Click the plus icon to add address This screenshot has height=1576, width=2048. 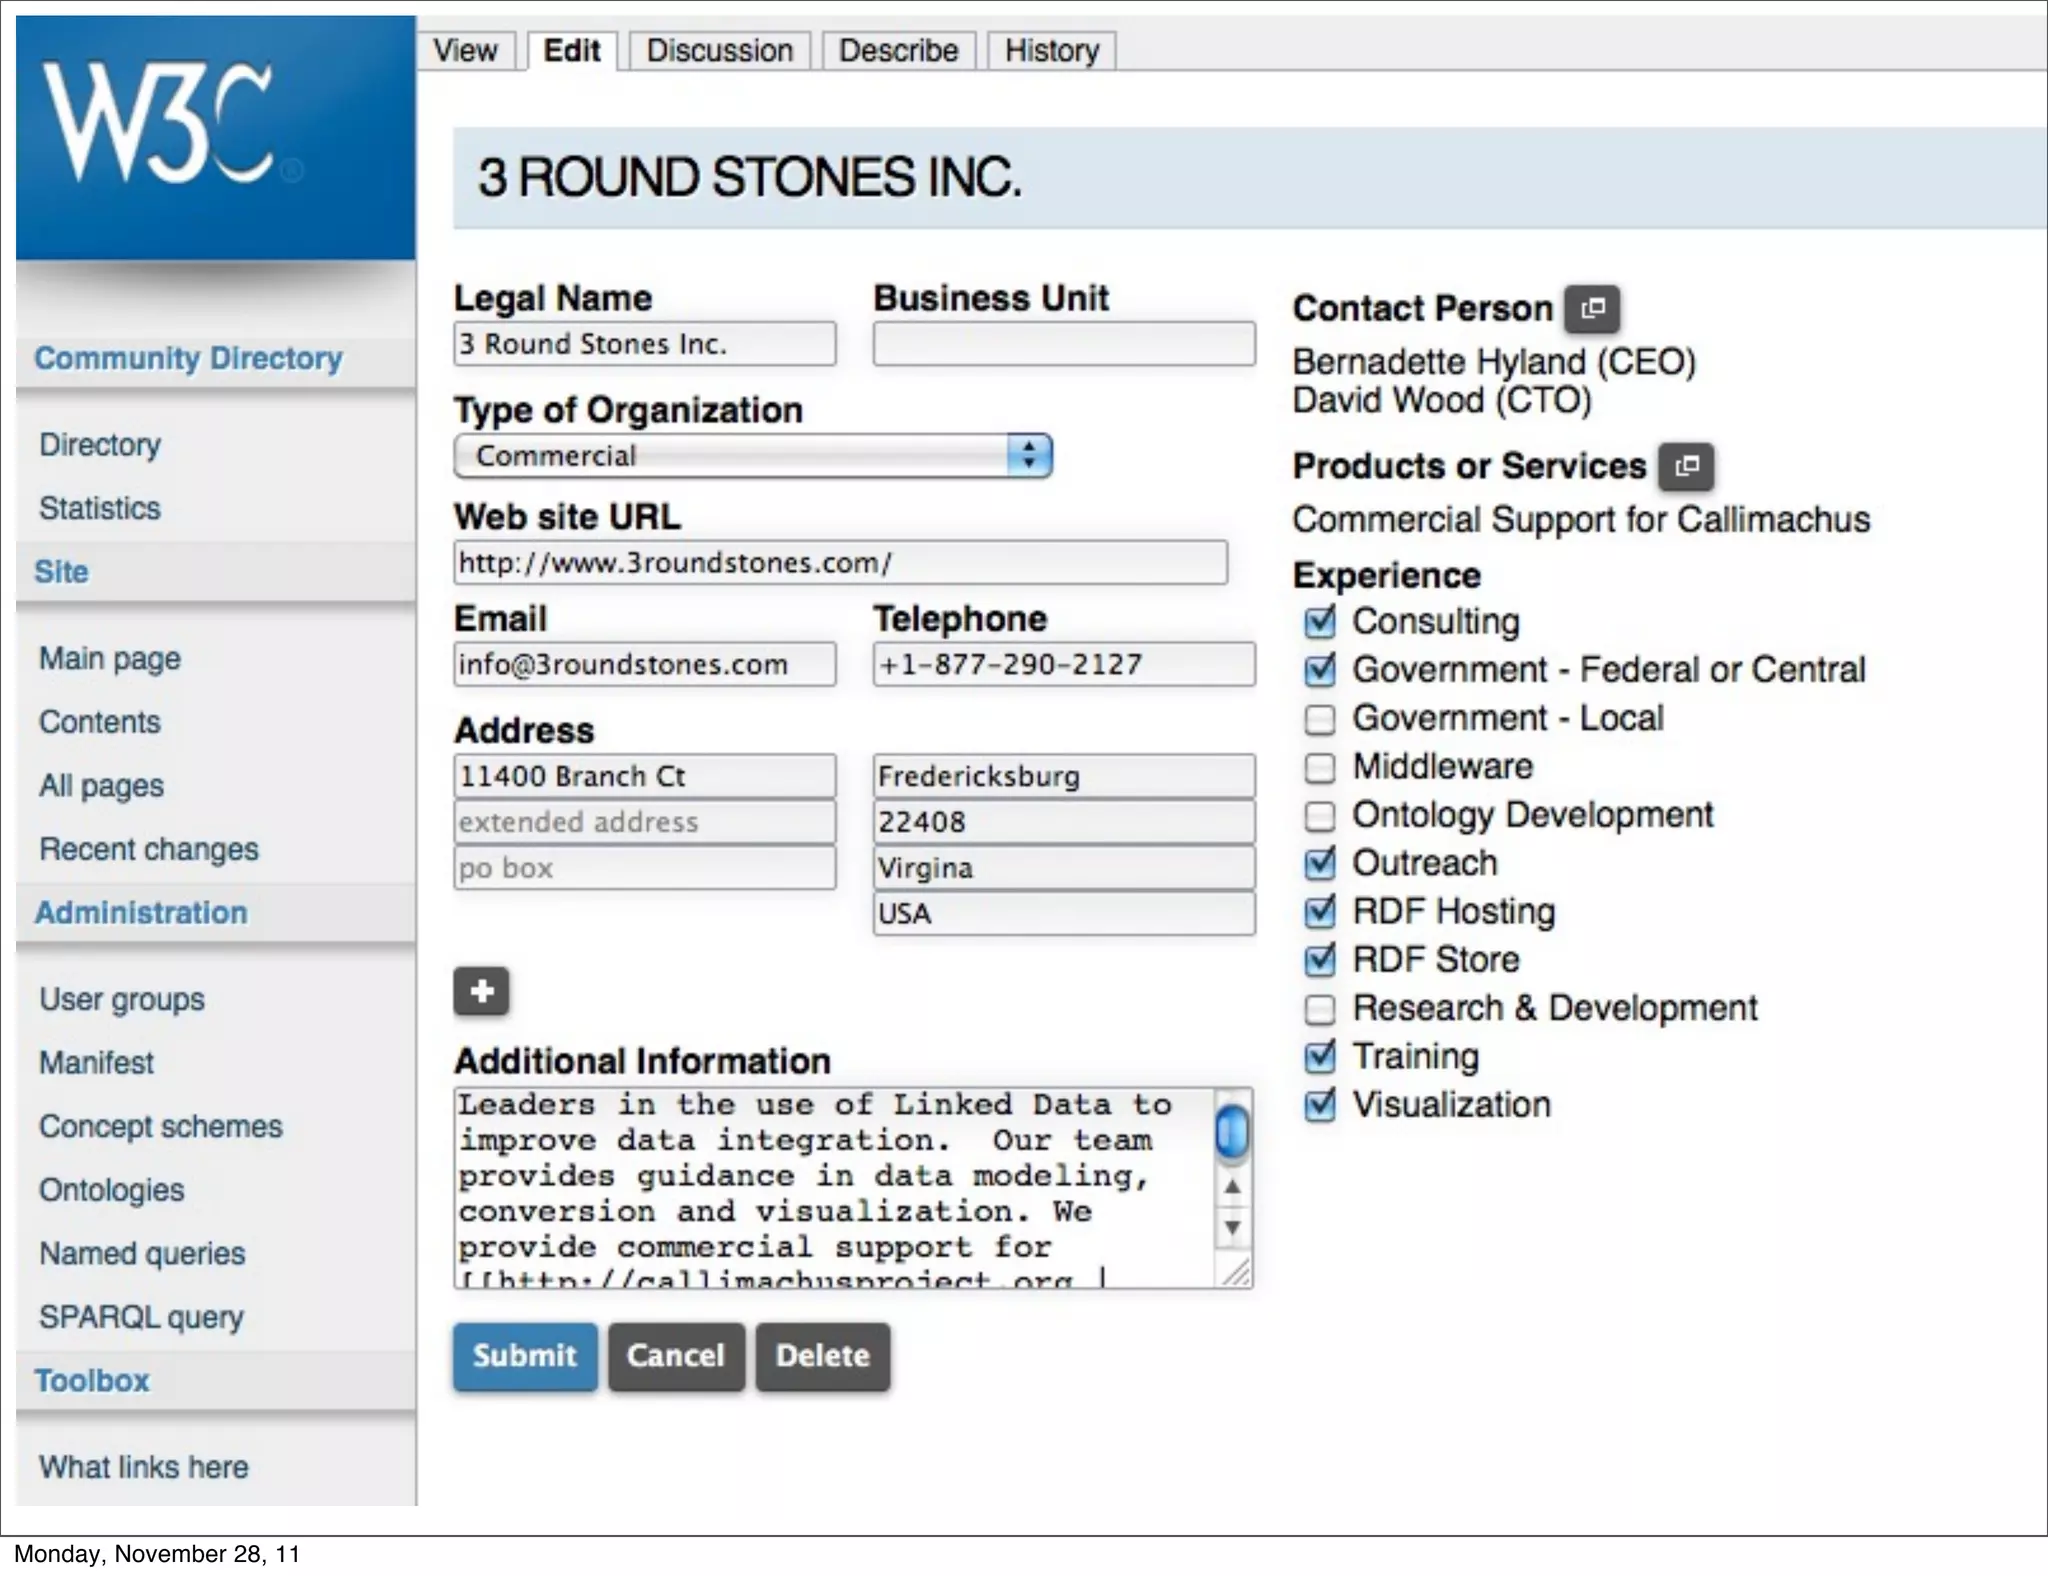(482, 991)
